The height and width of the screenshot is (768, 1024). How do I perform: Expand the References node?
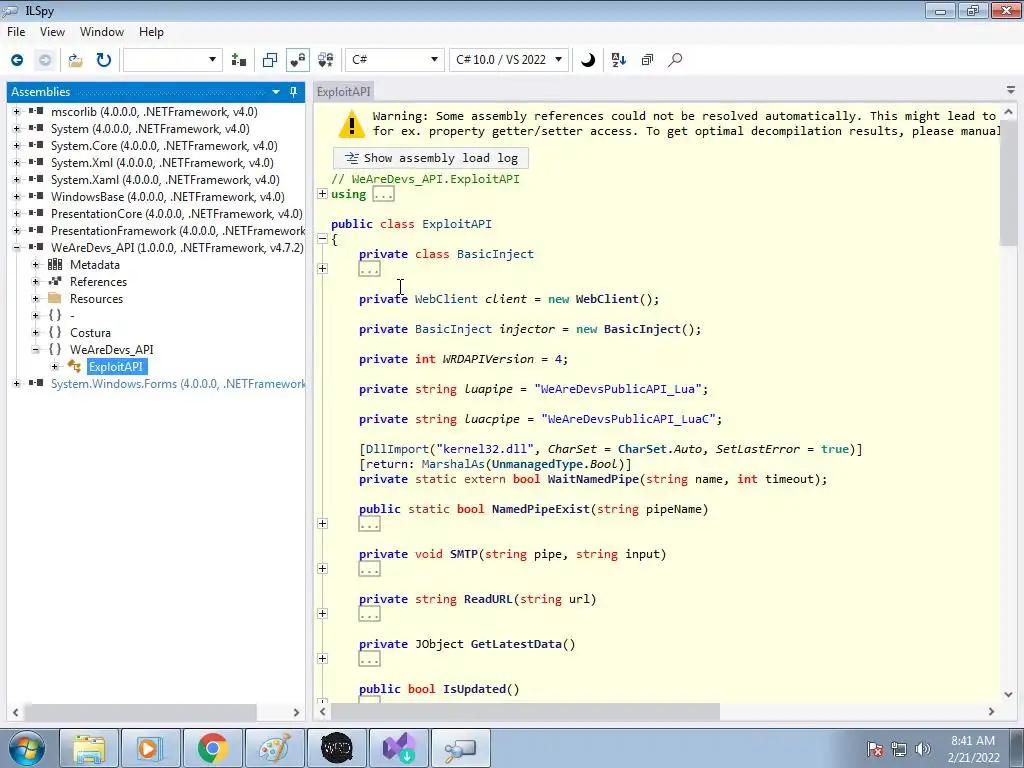click(36, 281)
